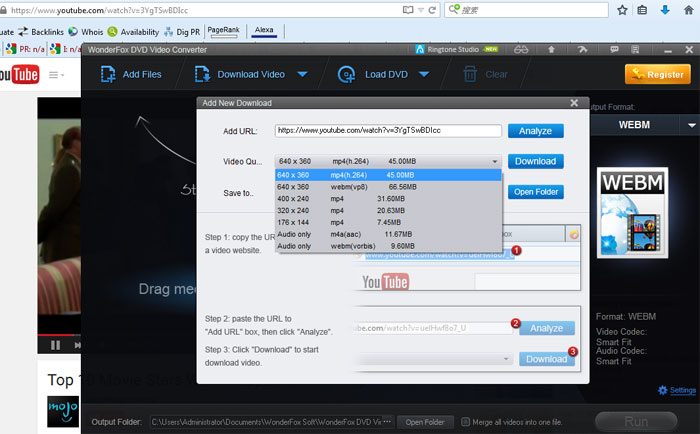The image size is (700, 434).
Task: Open reader view icon in address bar
Action: [408, 10]
